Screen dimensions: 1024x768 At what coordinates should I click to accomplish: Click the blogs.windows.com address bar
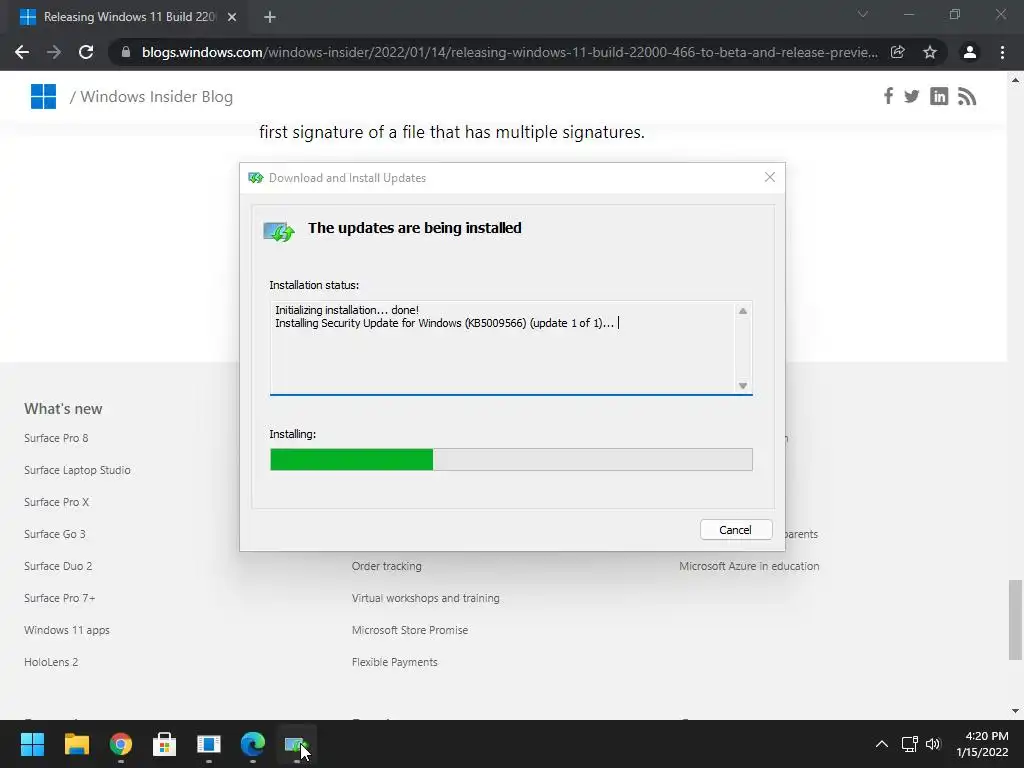click(x=509, y=52)
